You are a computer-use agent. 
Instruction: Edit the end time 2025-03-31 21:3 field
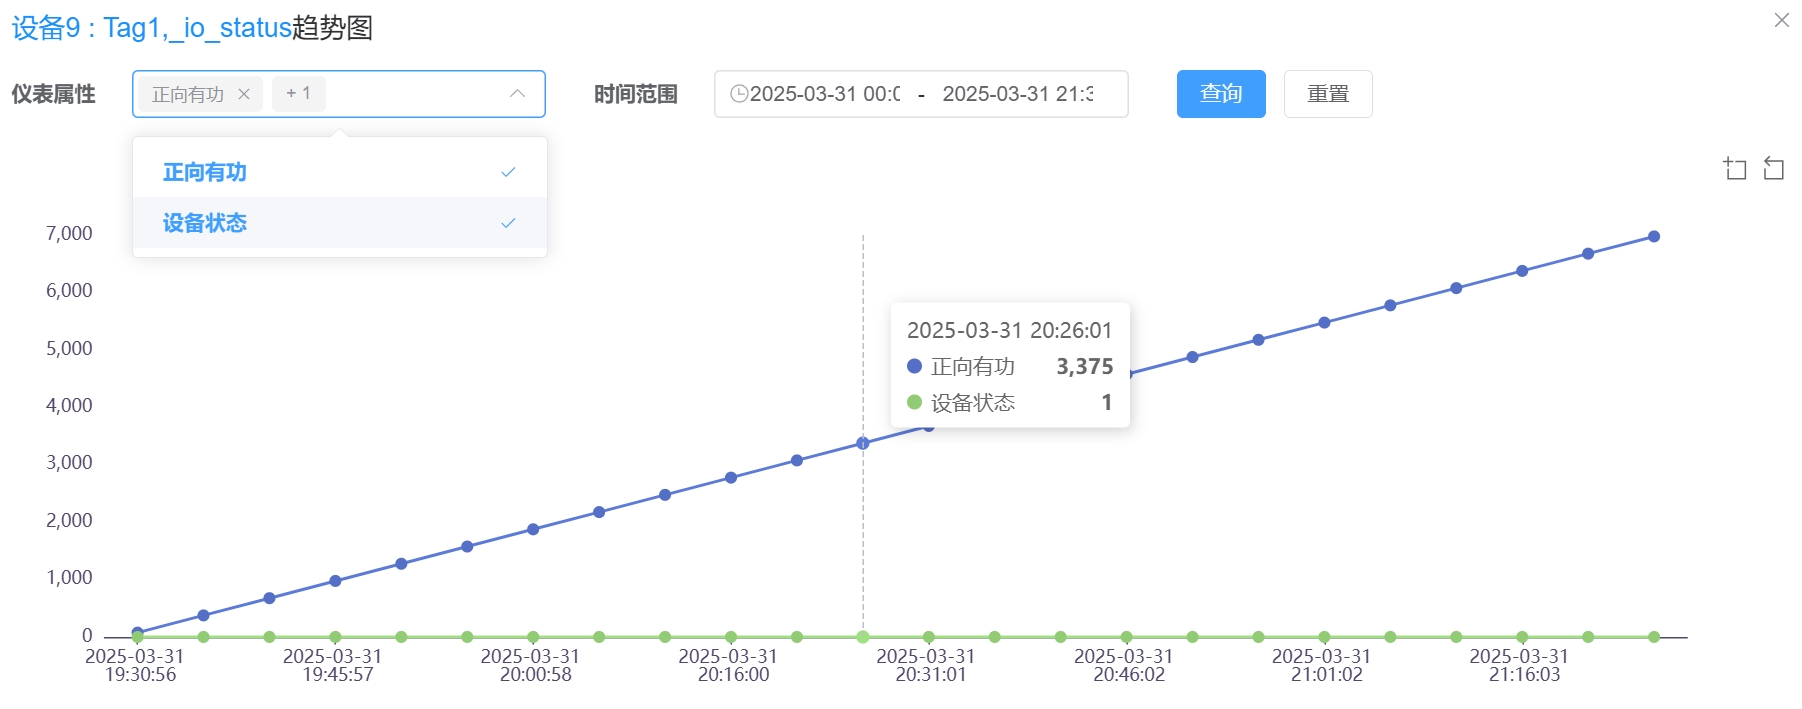(1018, 94)
